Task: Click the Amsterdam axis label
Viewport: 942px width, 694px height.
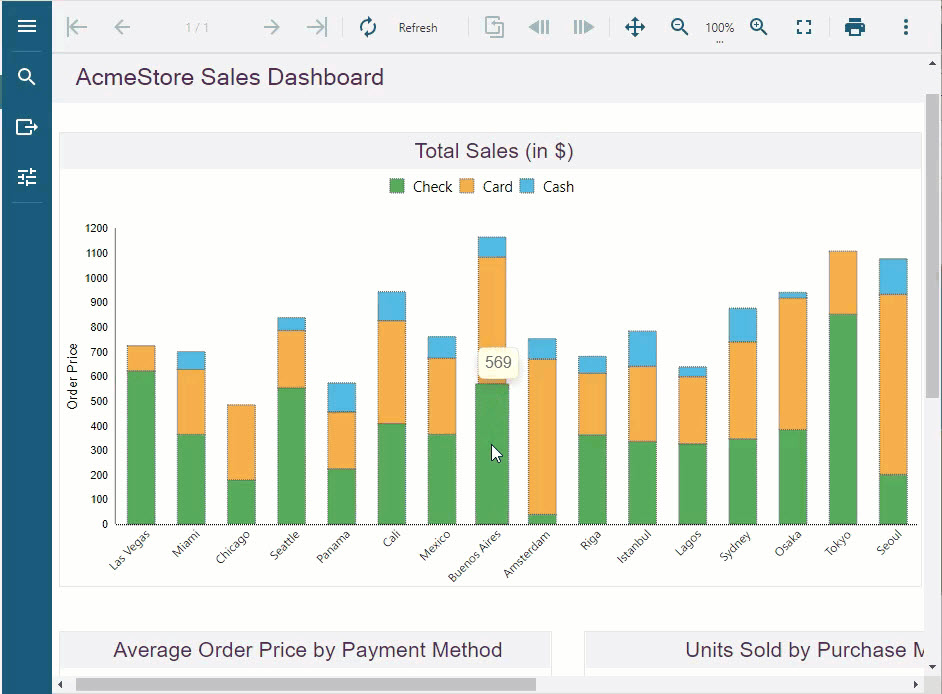Action: click(x=526, y=554)
